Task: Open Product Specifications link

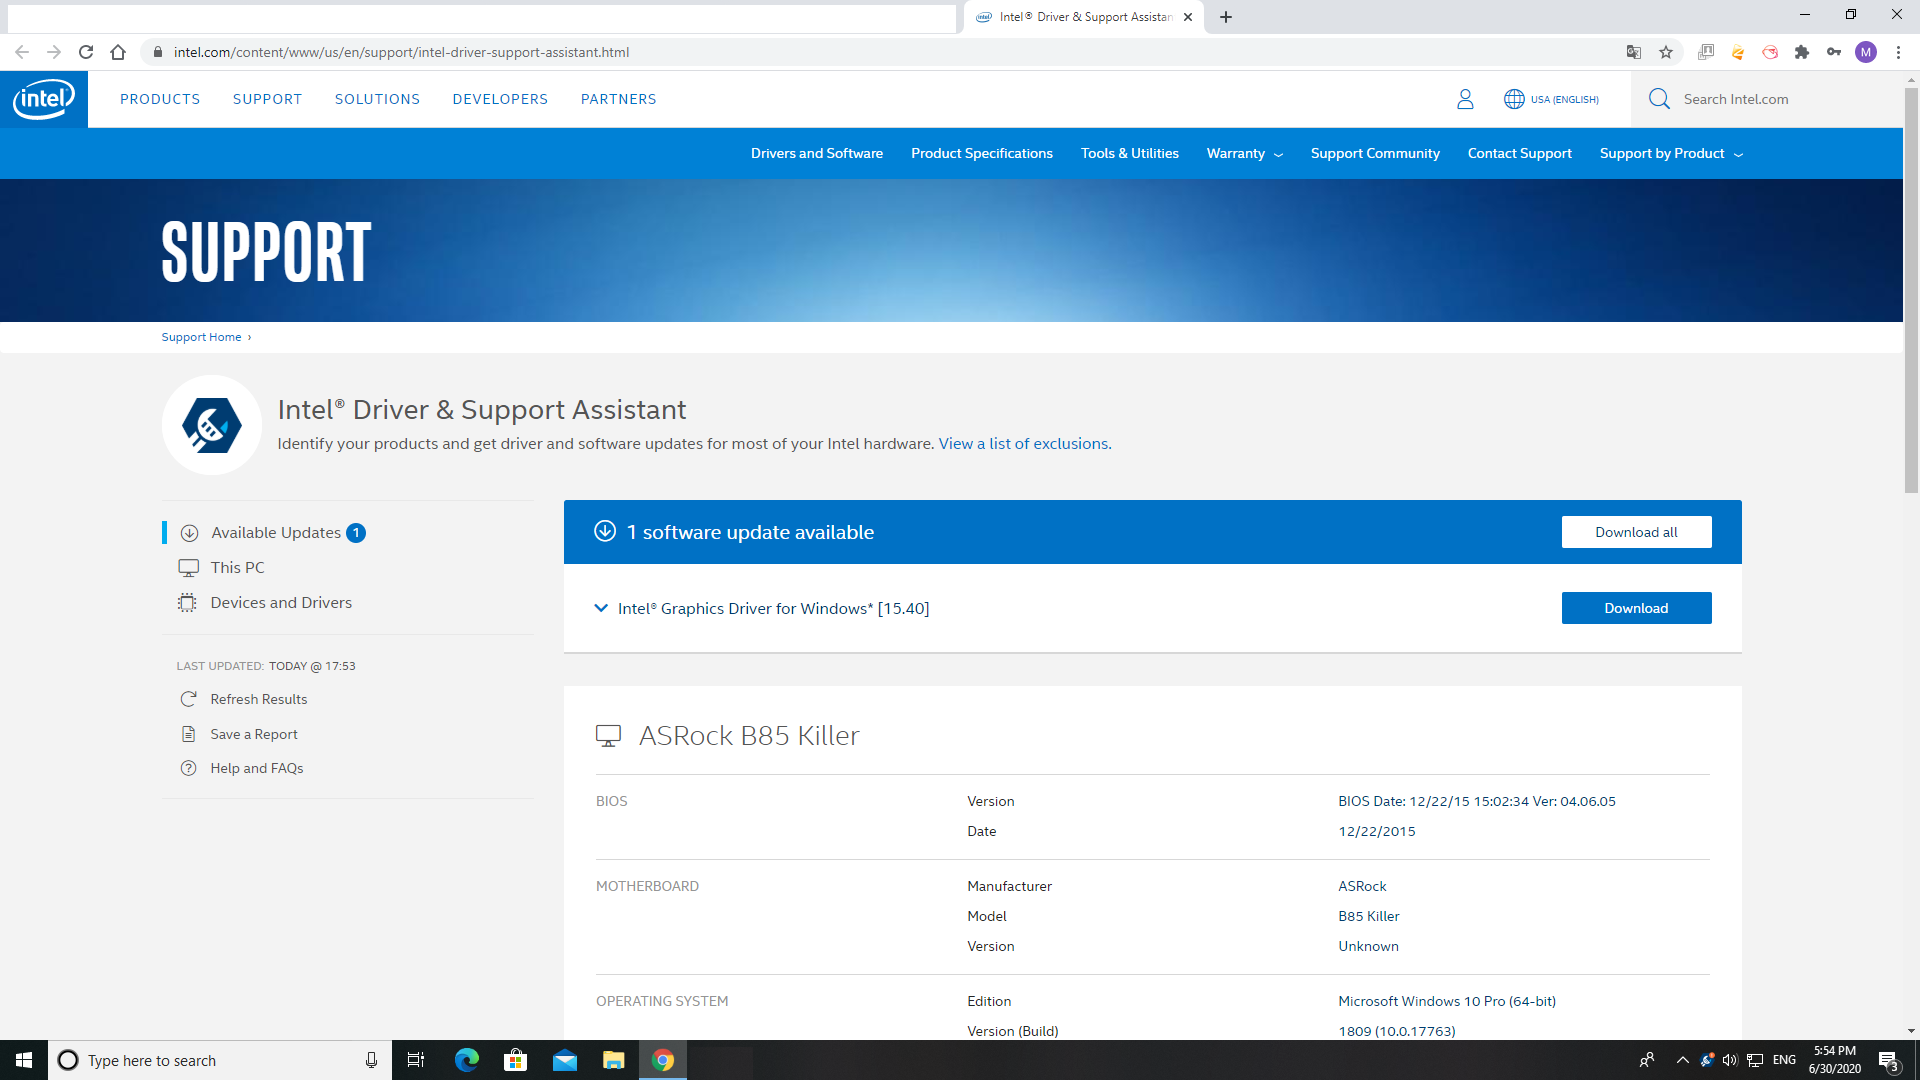Action: point(982,153)
